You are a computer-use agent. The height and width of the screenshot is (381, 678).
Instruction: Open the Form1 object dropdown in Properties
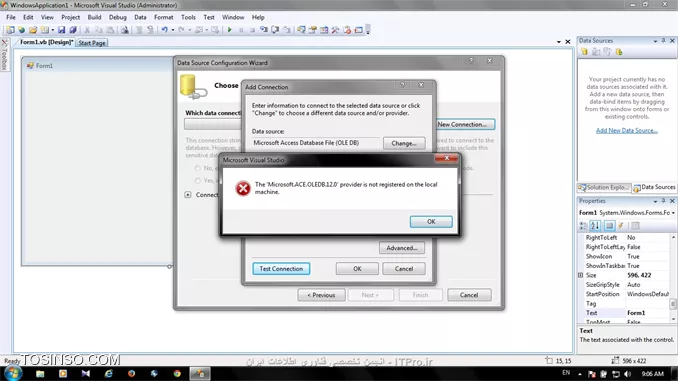click(673, 213)
